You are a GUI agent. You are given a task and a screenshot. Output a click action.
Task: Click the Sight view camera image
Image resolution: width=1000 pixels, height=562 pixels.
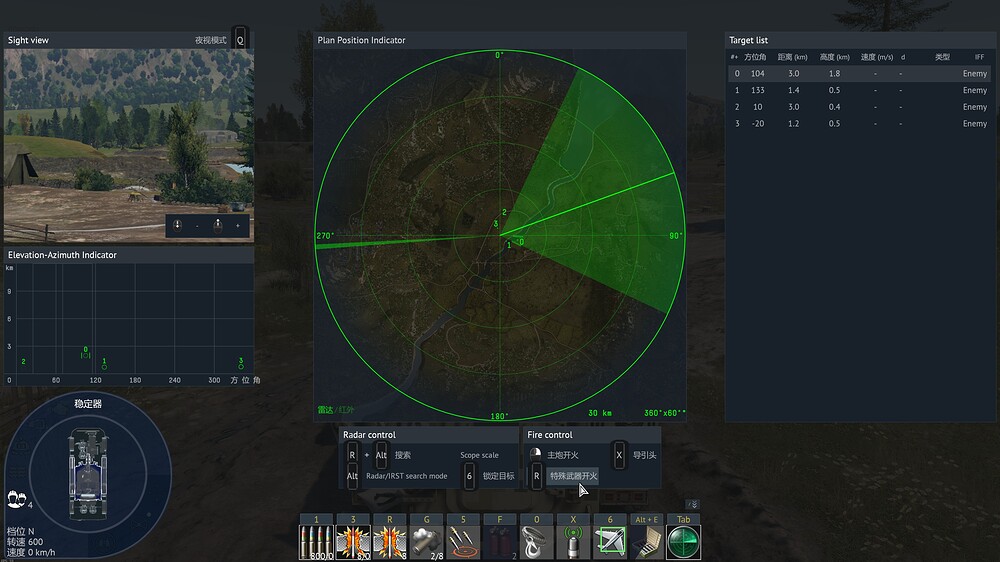pyautogui.click(x=129, y=145)
